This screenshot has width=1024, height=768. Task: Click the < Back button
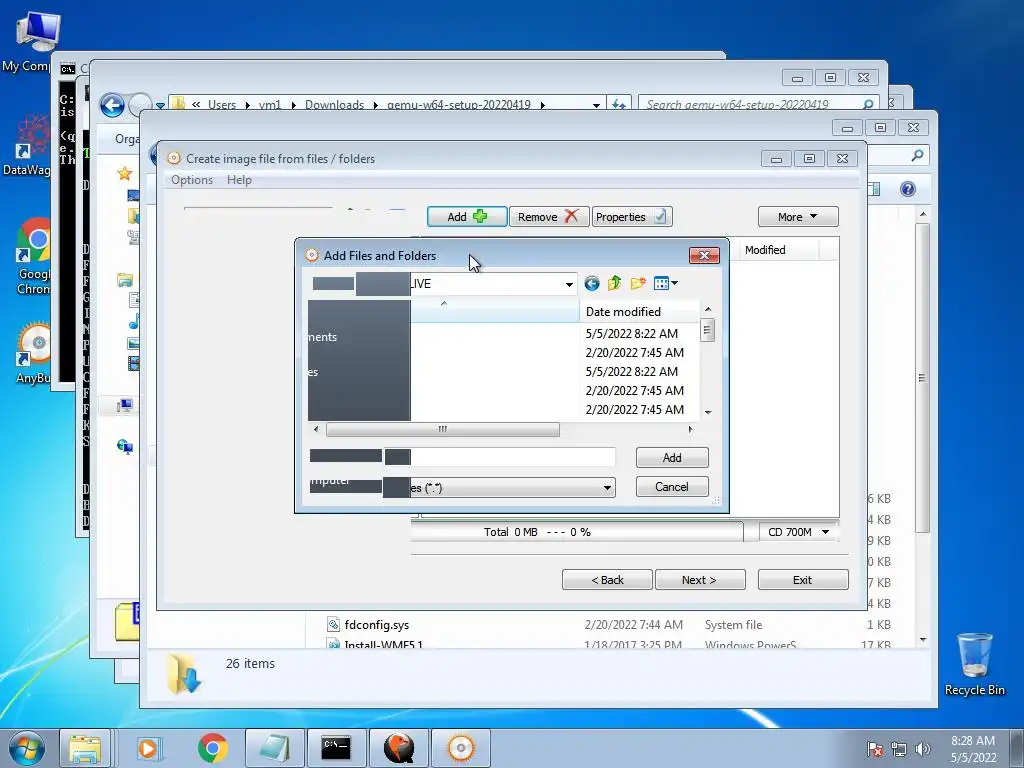(x=607, y=580)
